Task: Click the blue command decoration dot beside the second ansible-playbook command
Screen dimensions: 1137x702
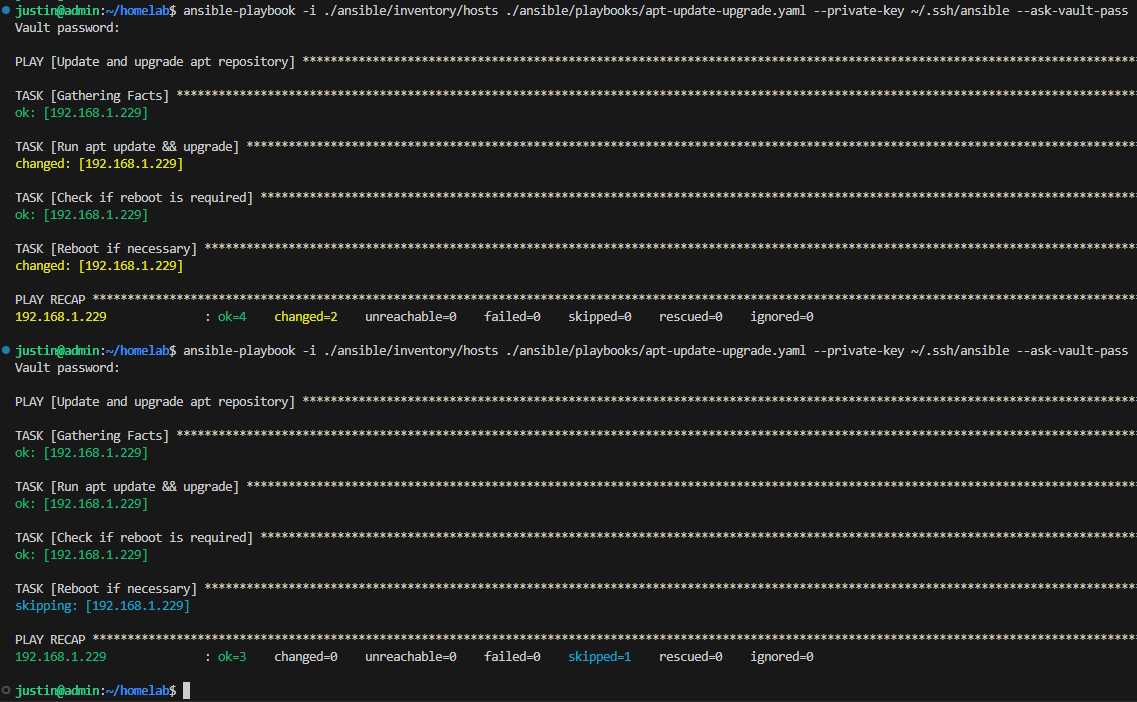Action: pos(7,351)
